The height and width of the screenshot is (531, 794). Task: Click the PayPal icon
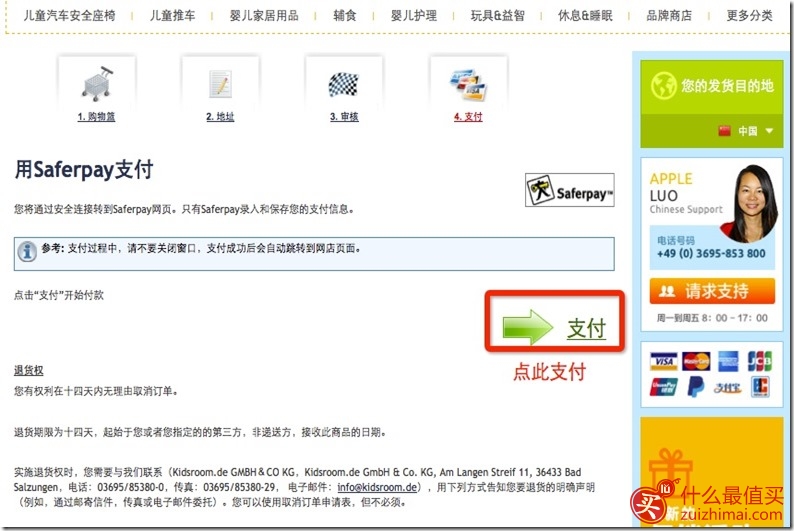coord(696,387)
